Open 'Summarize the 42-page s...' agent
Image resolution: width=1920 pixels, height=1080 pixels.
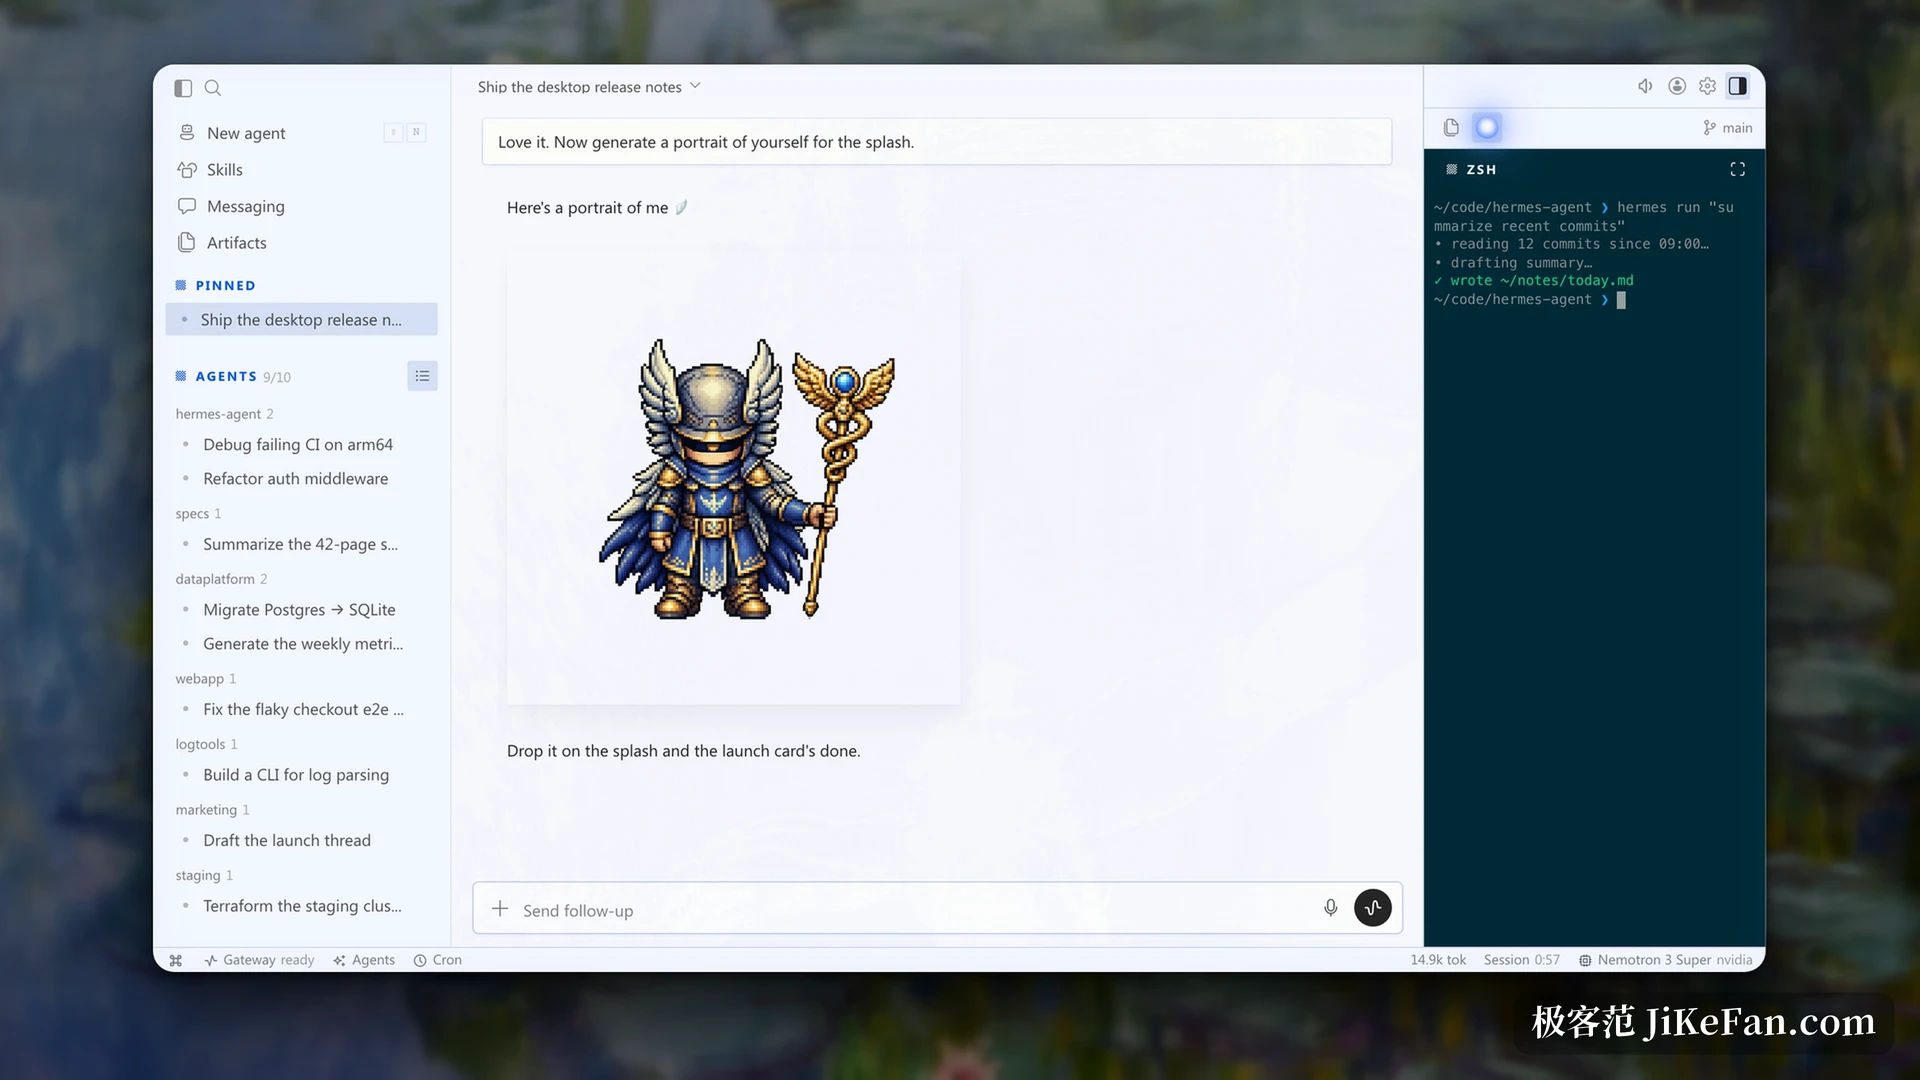[x=300, y=545]
